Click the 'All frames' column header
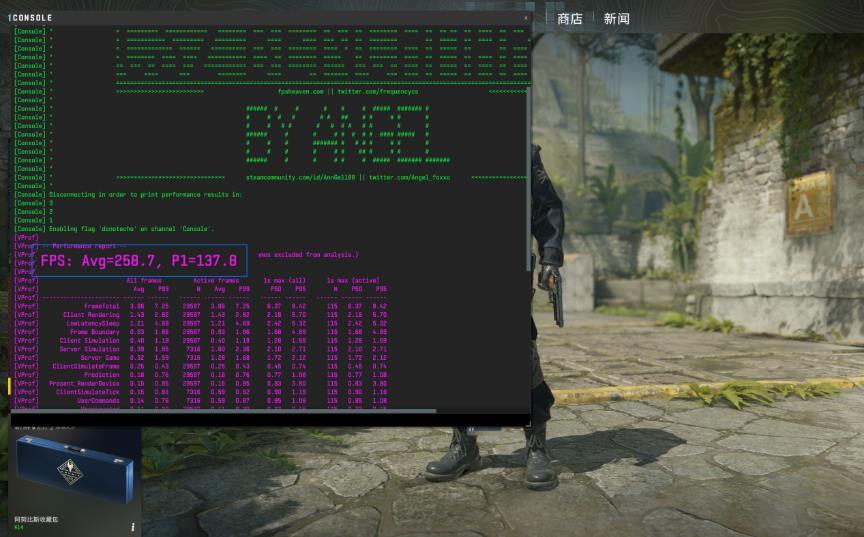The width and height of the screenshot is (864, 537). 144,280
